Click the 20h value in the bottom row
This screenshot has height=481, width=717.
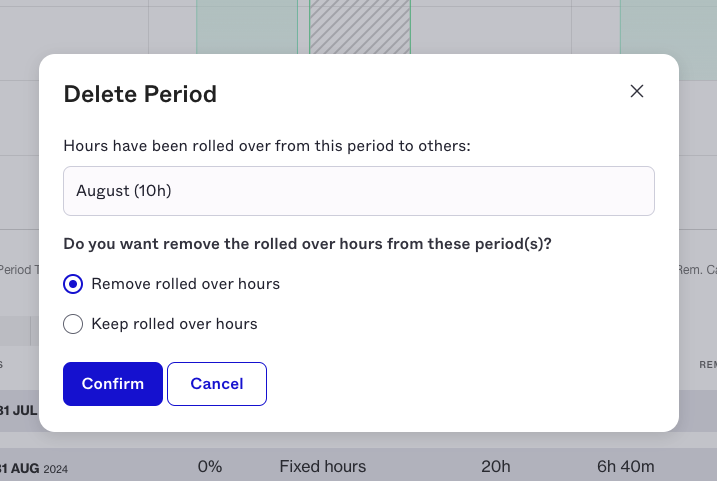click(x=496, y=466)
